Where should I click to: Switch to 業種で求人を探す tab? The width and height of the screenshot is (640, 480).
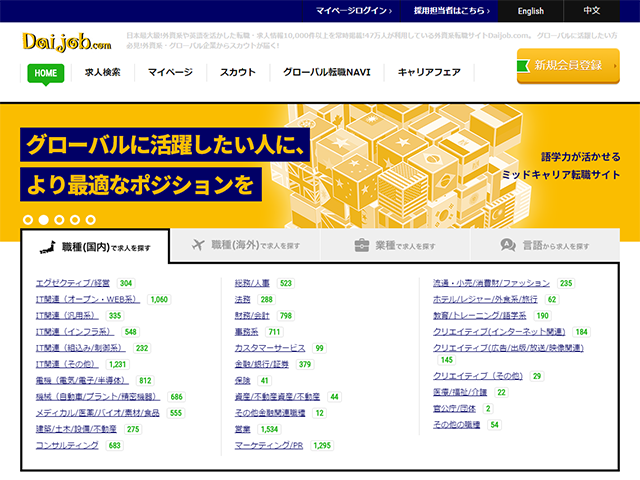395,245
